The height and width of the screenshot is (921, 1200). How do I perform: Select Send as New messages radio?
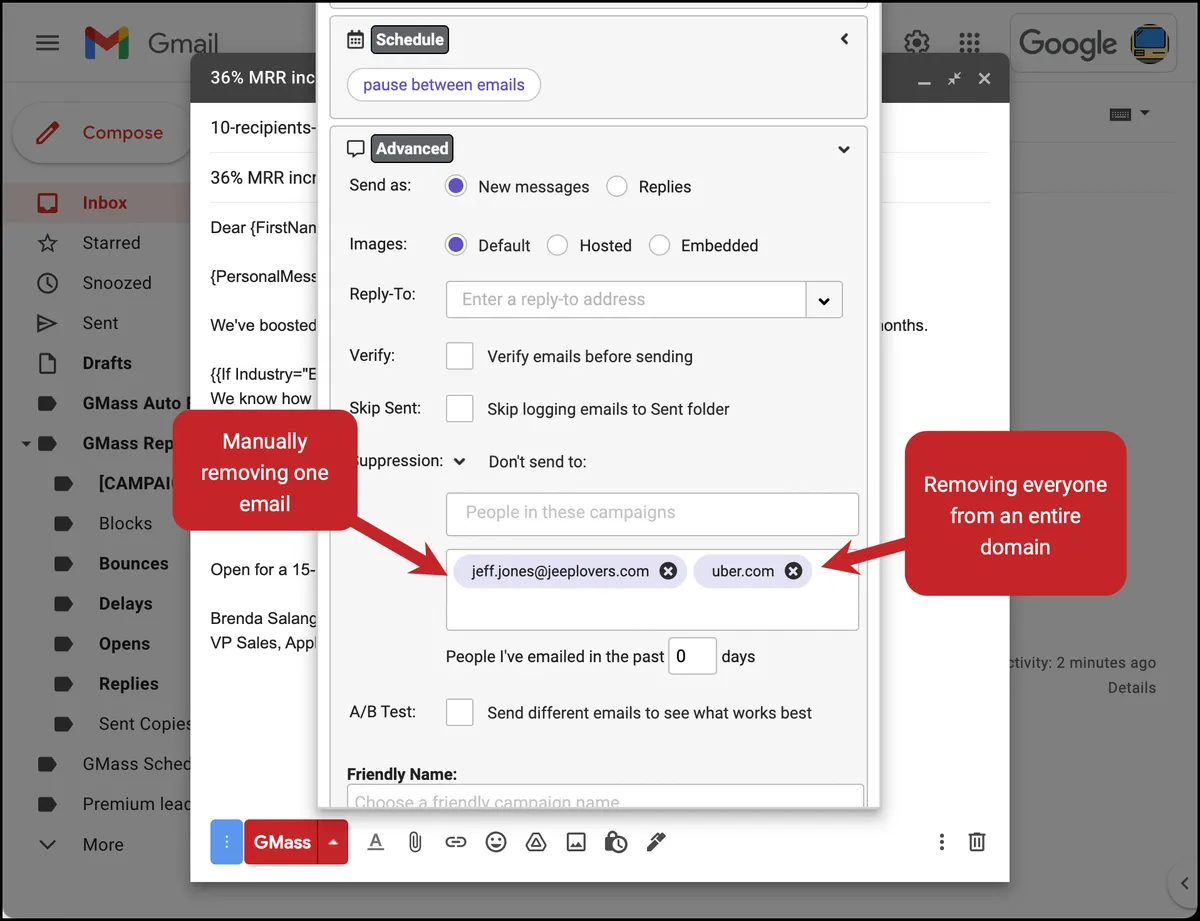click(456, 186)
